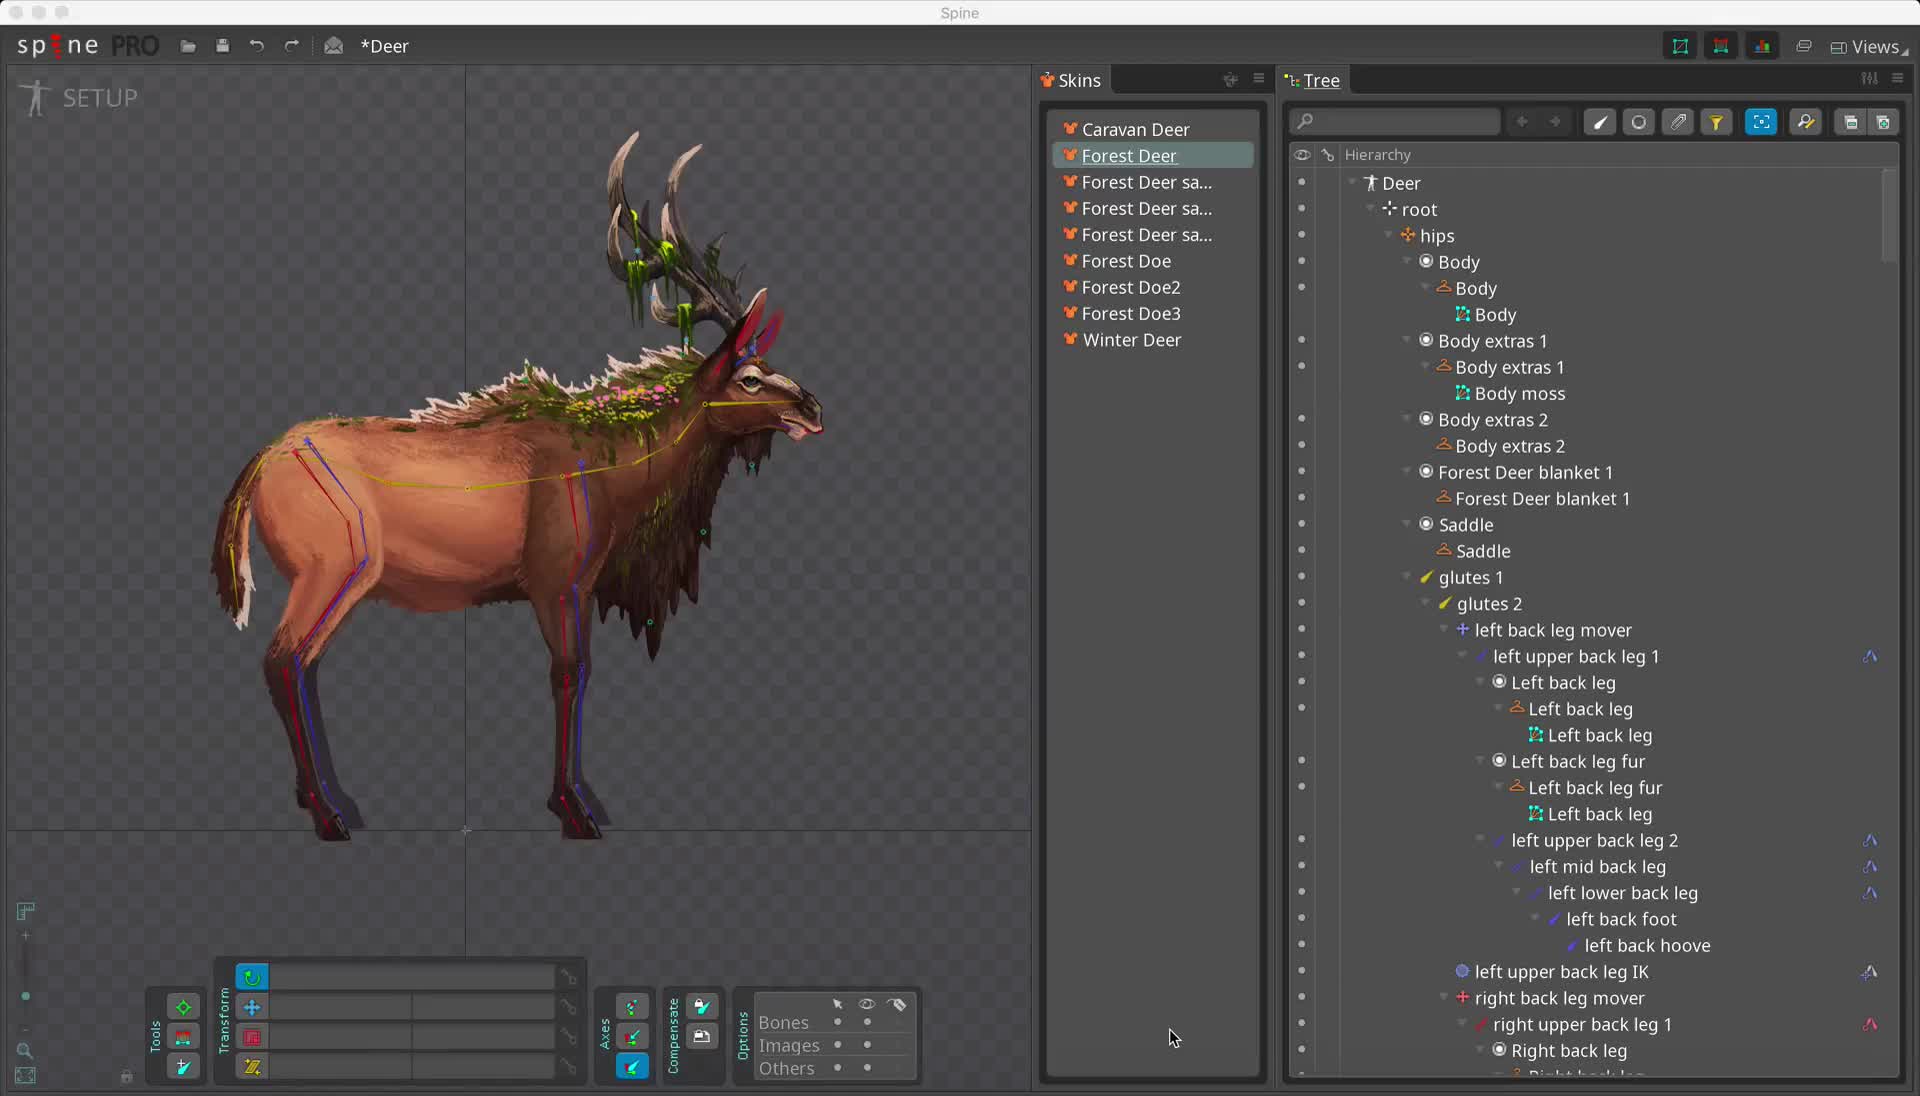Toggle visibility dot for root bone
Screen dimensions: 1920x1096
tap(1301, 209)
